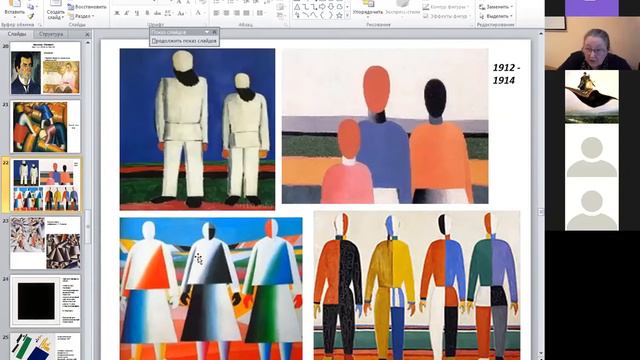Select the right block arrow shape

(322, 7)
